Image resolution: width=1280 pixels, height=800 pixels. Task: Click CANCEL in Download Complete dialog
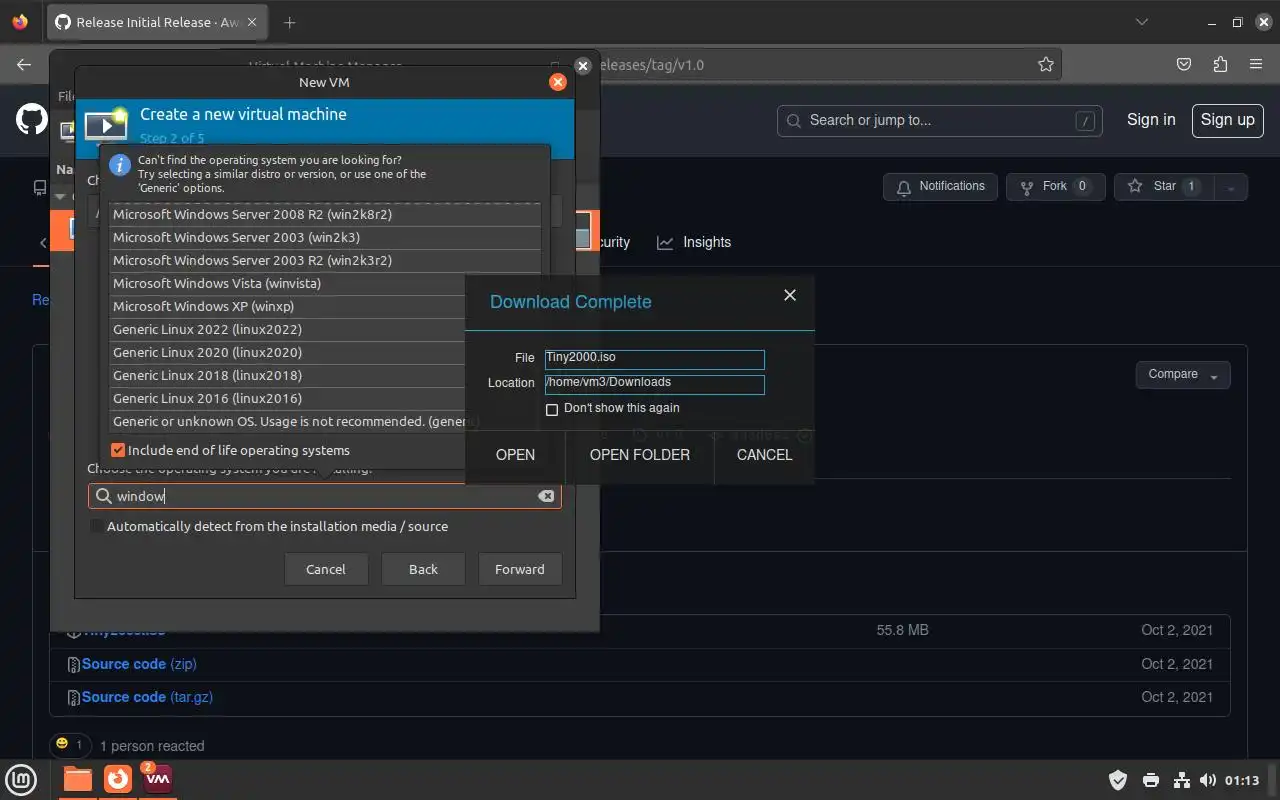coord(765,454)
